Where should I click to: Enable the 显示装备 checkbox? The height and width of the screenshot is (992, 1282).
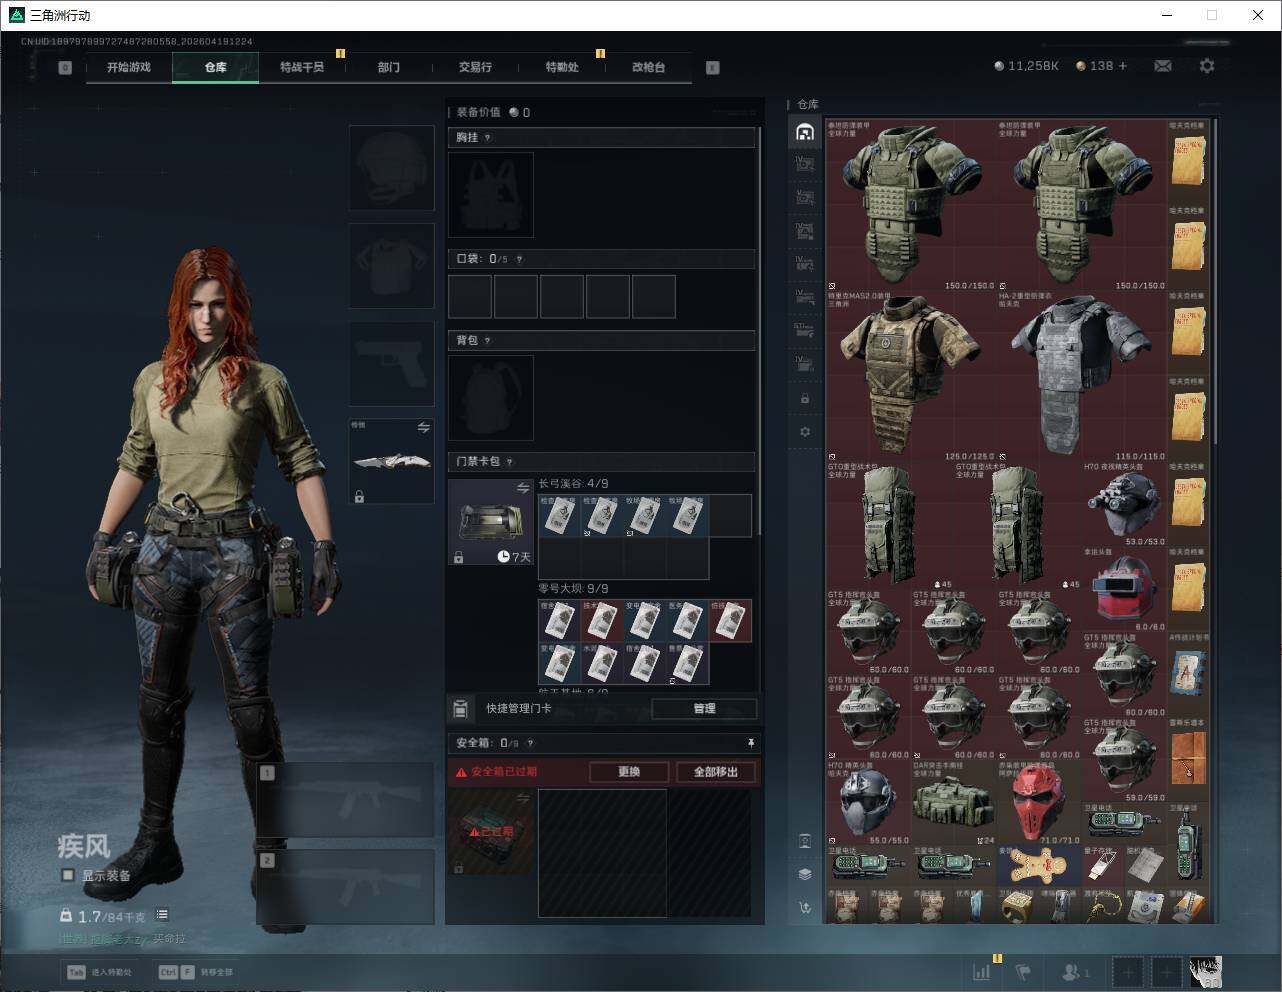68,875
